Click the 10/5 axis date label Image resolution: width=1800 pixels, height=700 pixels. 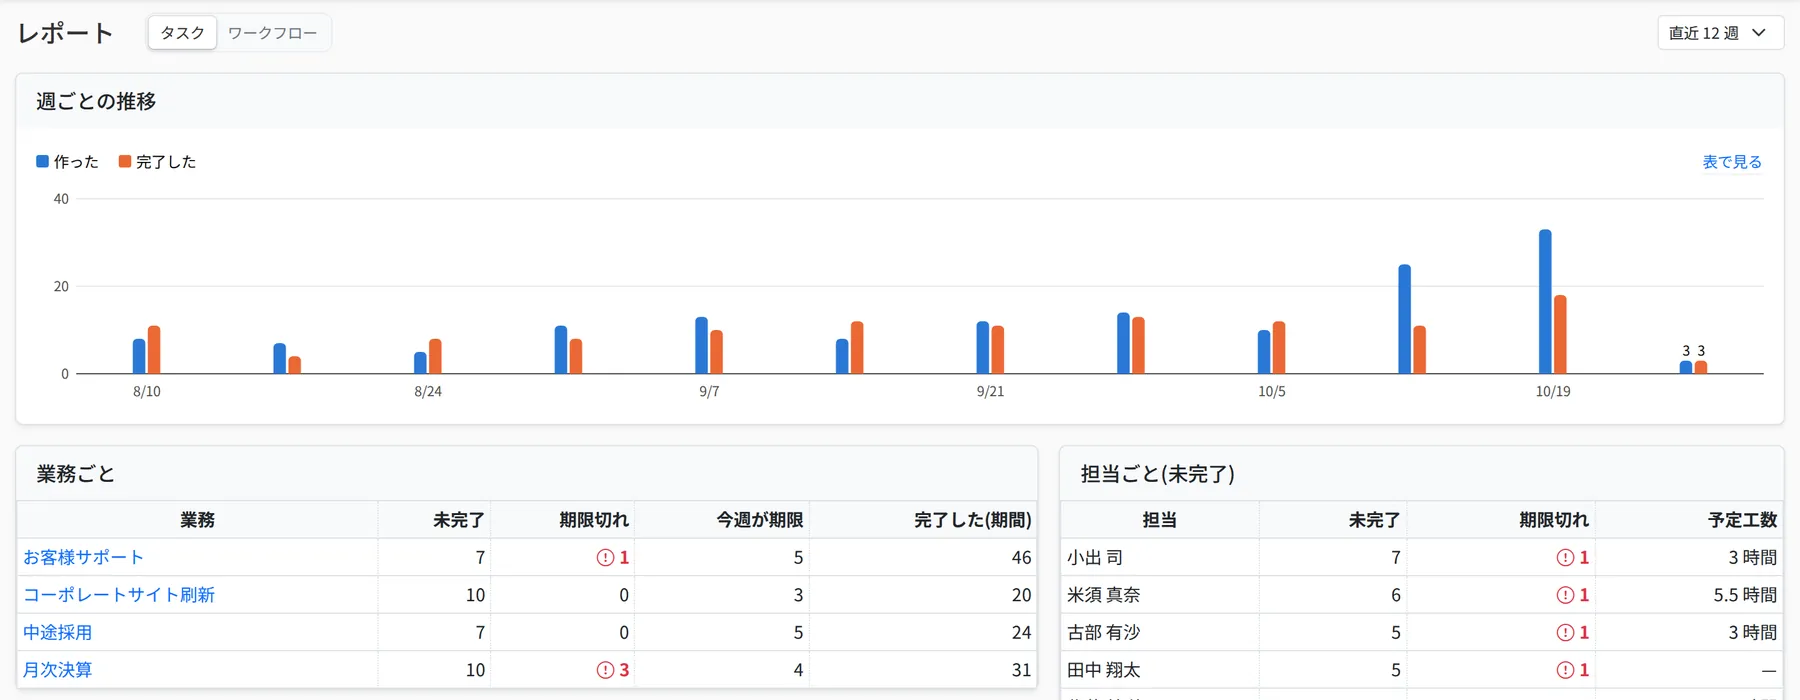[x=1272, y=392]
